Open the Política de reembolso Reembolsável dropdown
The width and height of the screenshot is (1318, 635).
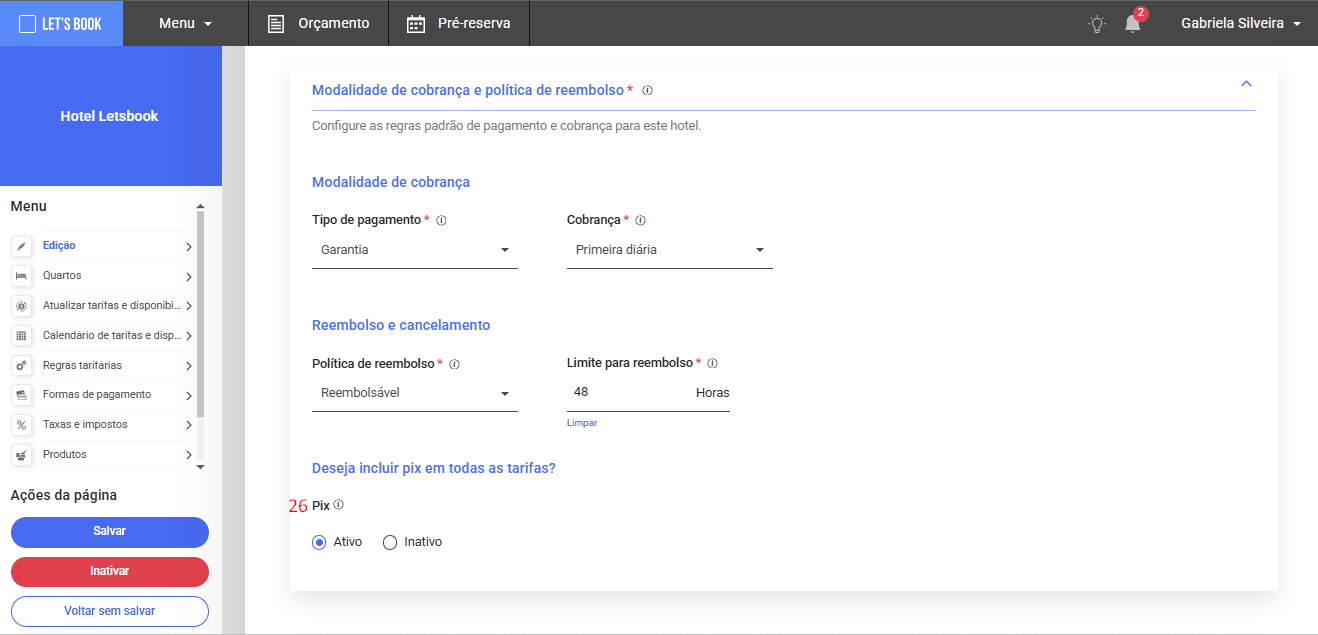[415, 393]
